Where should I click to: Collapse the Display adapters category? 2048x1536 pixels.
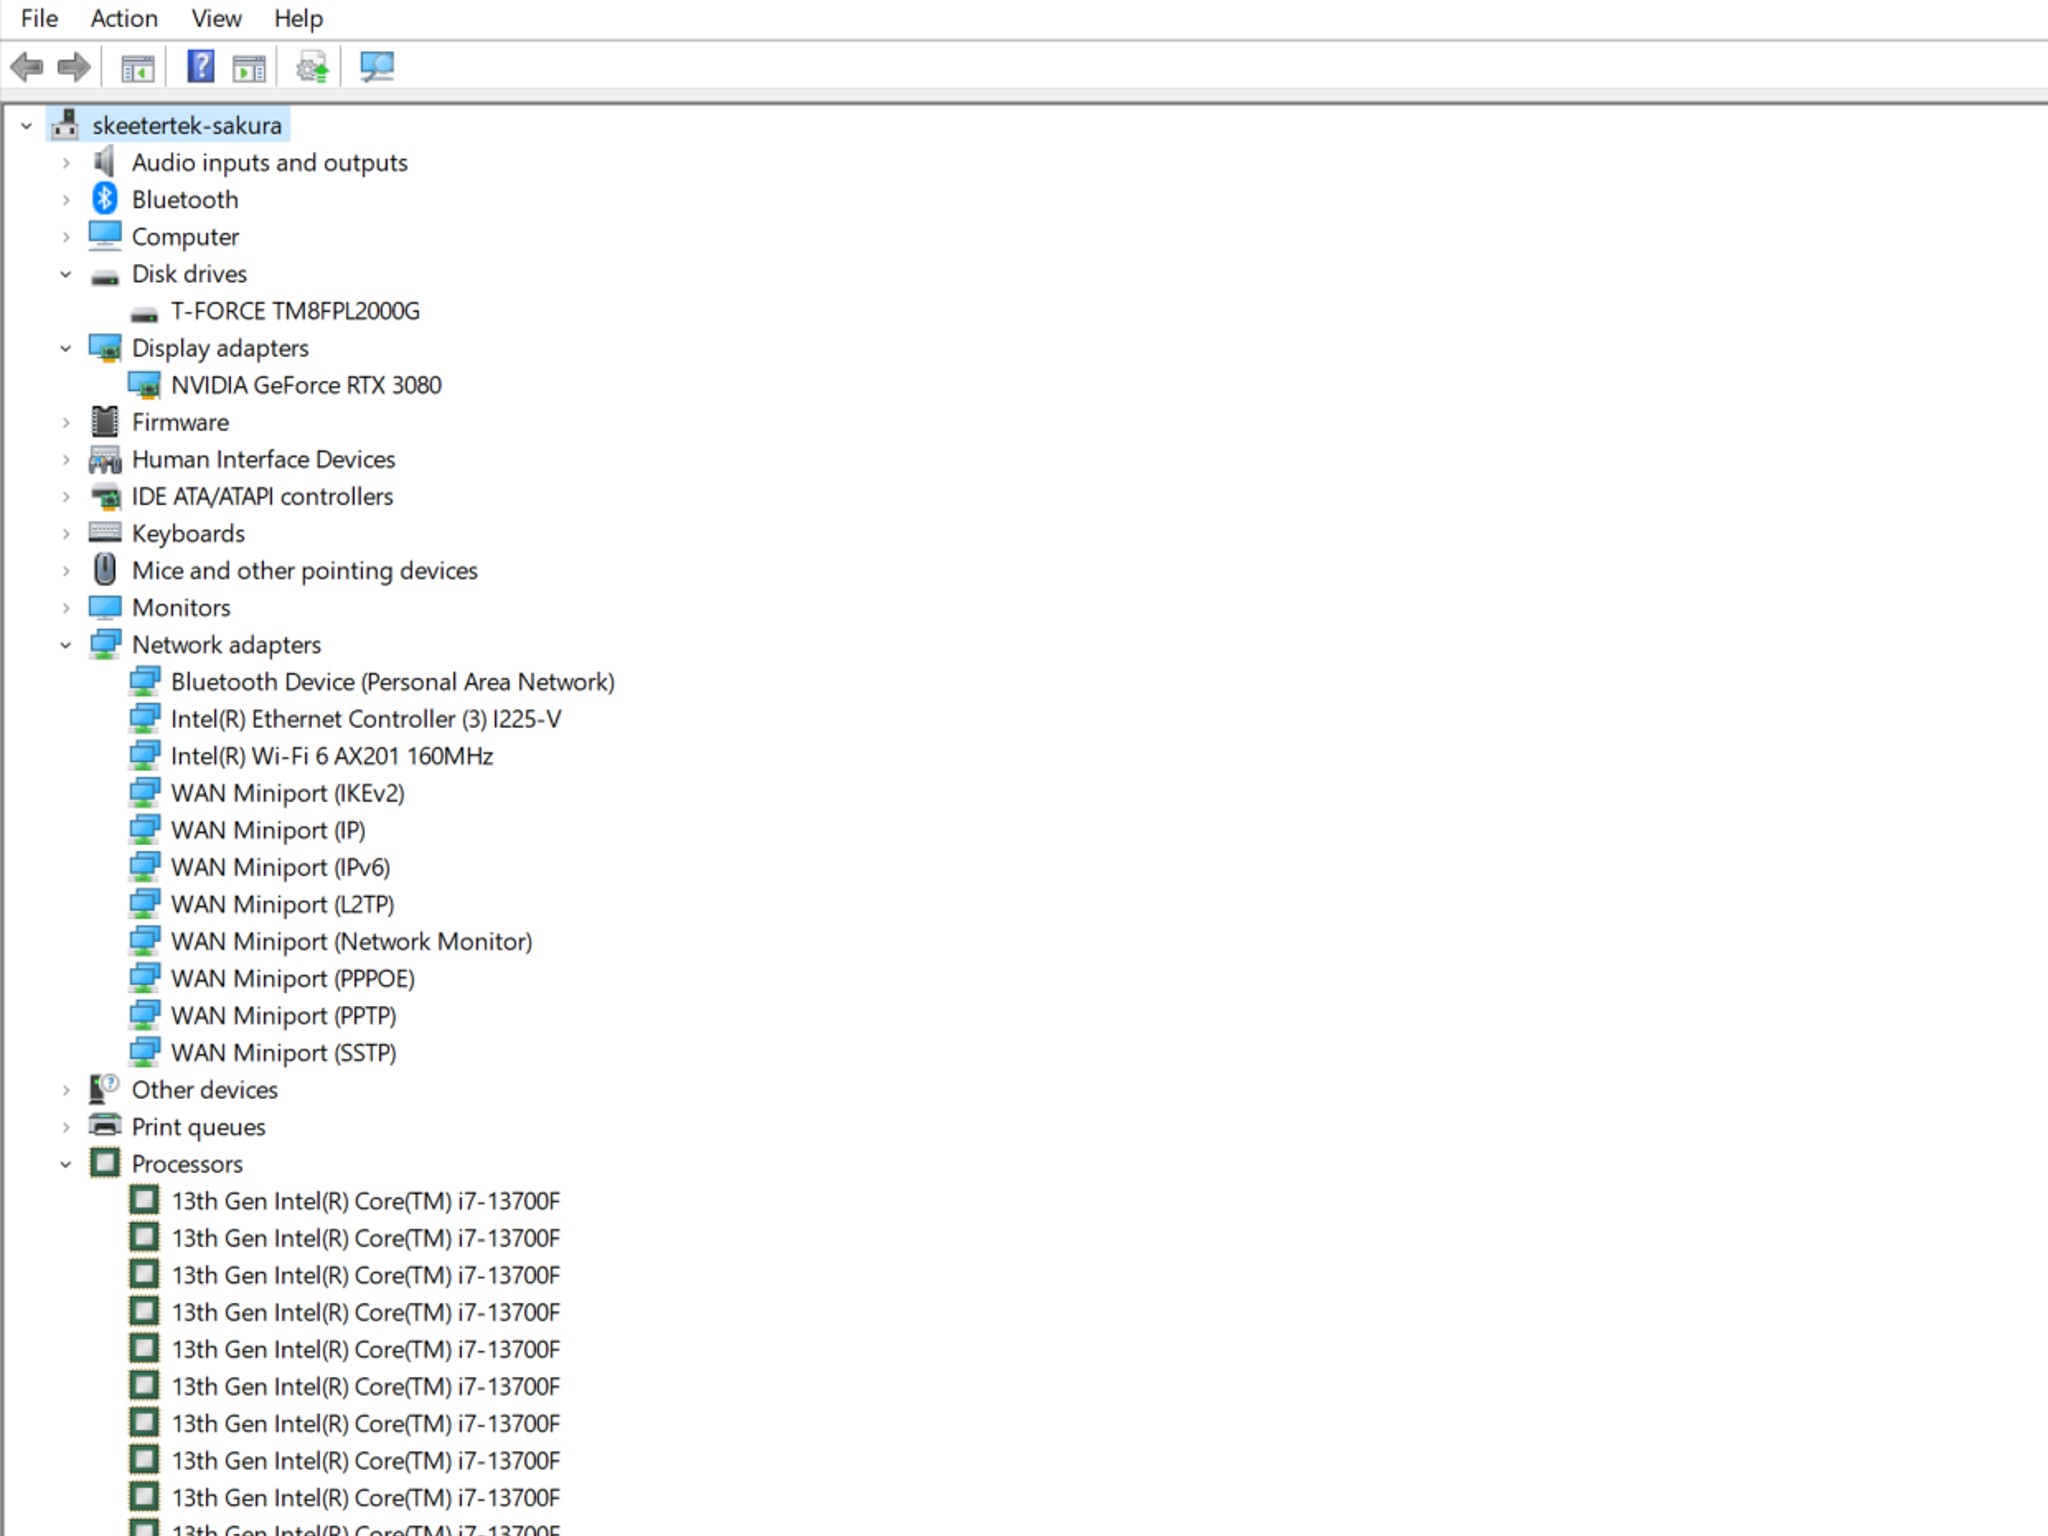(66, 348)
